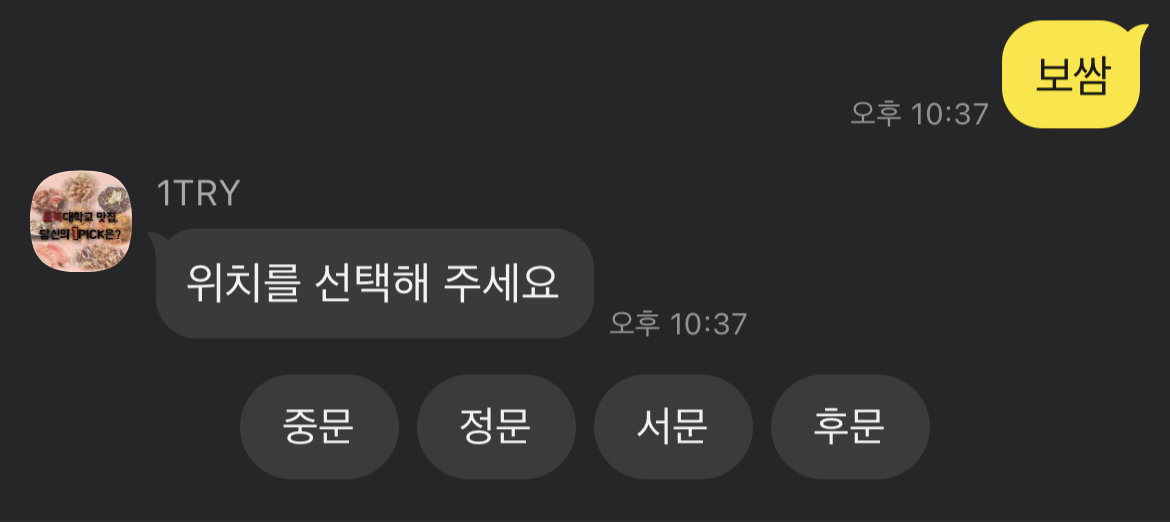Reply with the west gate (서문) choice
Screen dimensions: 1170x522
(673, 427)
